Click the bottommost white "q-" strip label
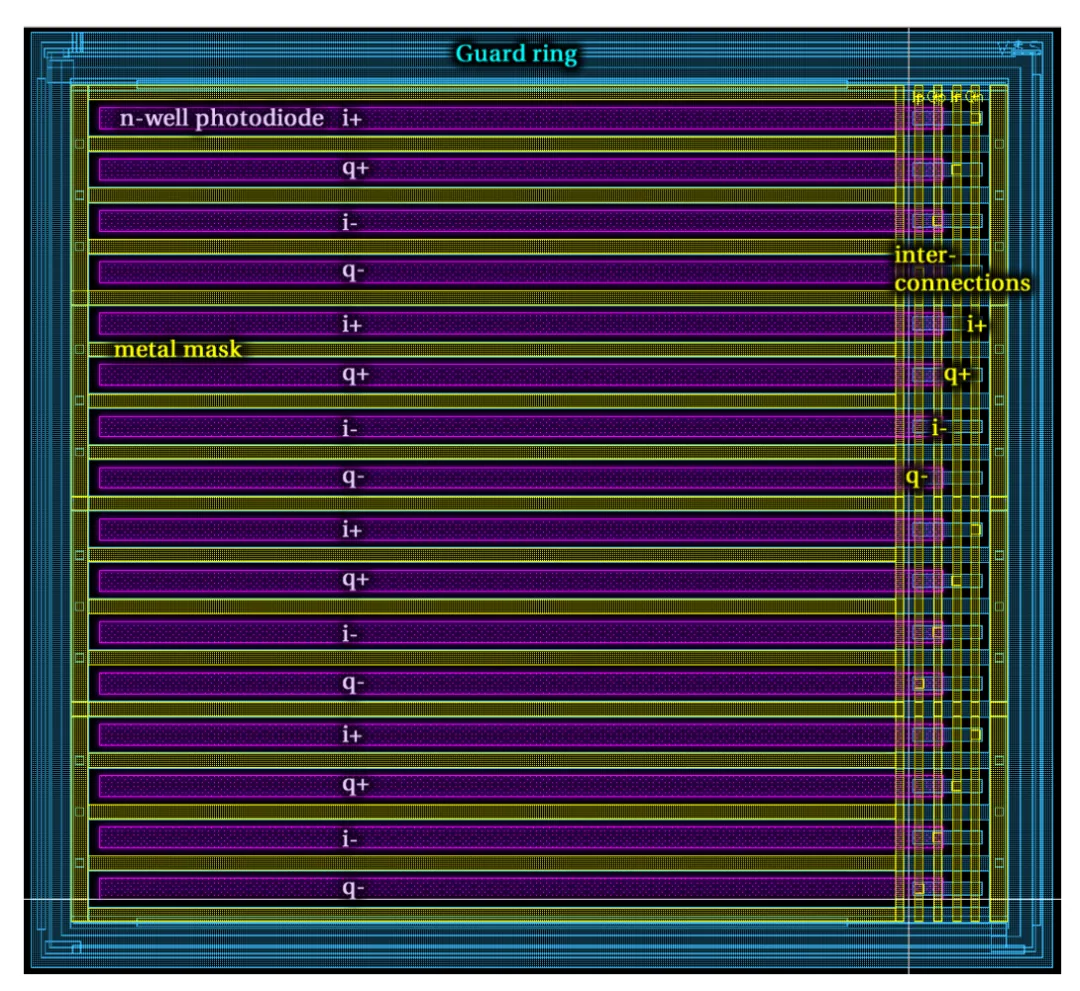This screenshot has height=991, width=1080. tap(353, 889)
